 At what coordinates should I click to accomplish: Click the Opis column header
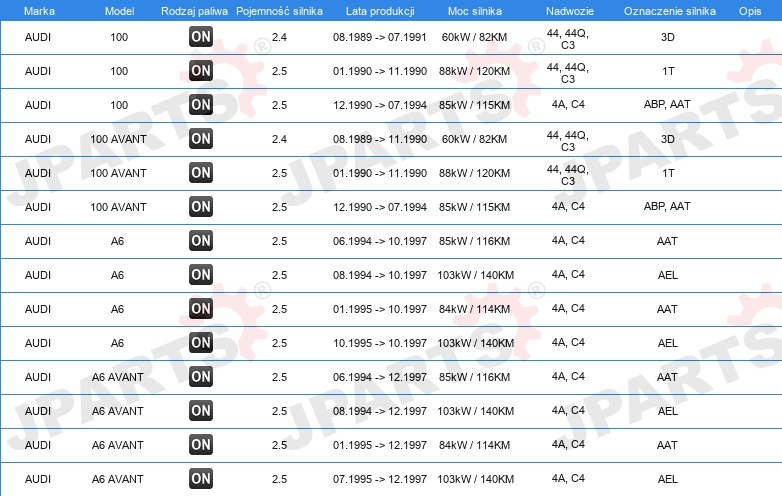point(750,11)
